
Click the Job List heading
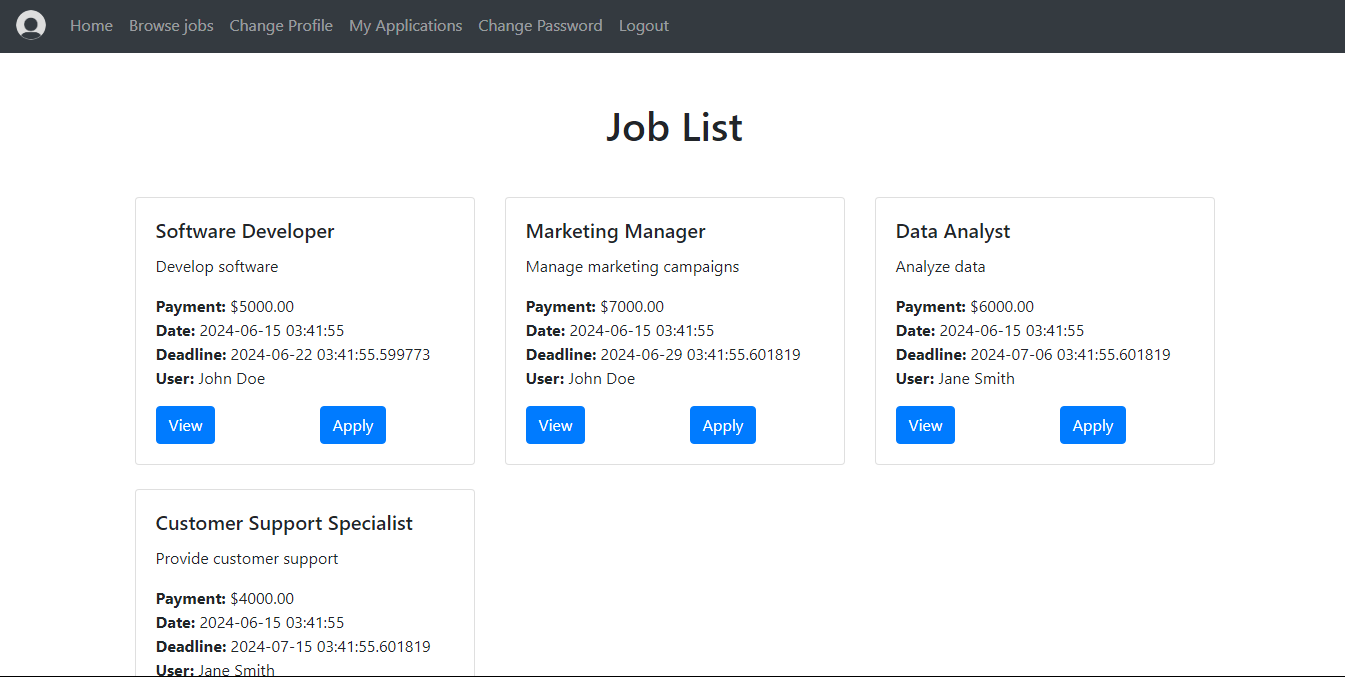(x=674, y=127)
